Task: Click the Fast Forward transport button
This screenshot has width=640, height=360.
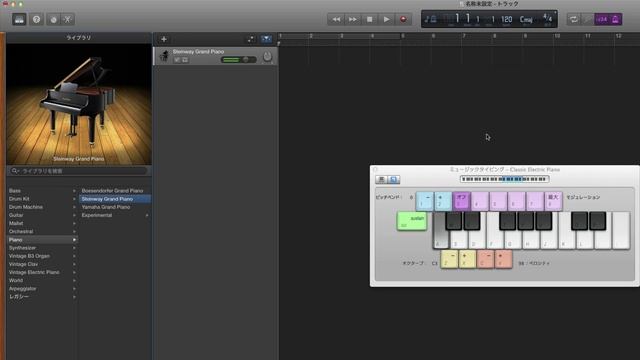Action: (353, 19)
